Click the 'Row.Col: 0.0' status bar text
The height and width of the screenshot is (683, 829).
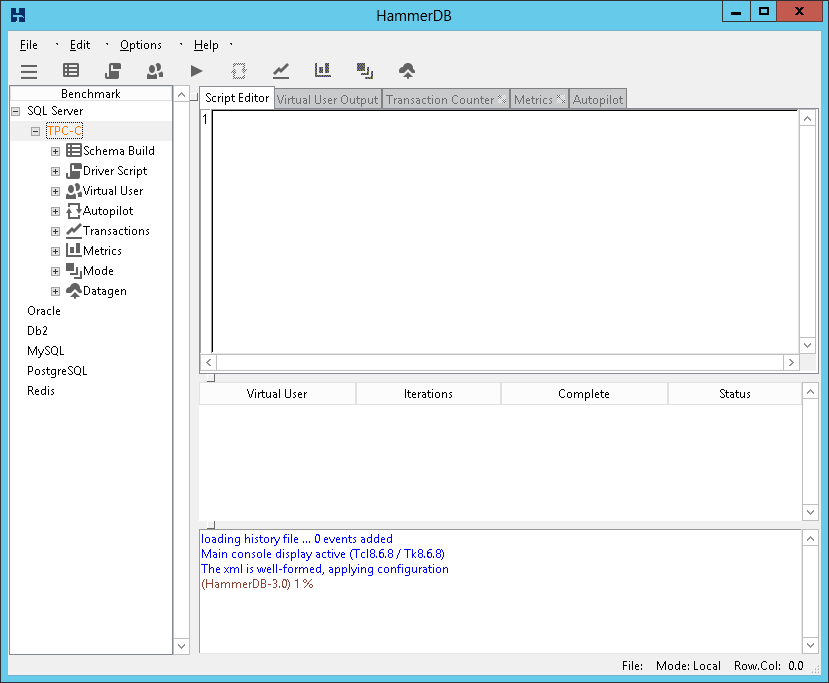click(x=768, y=666)
